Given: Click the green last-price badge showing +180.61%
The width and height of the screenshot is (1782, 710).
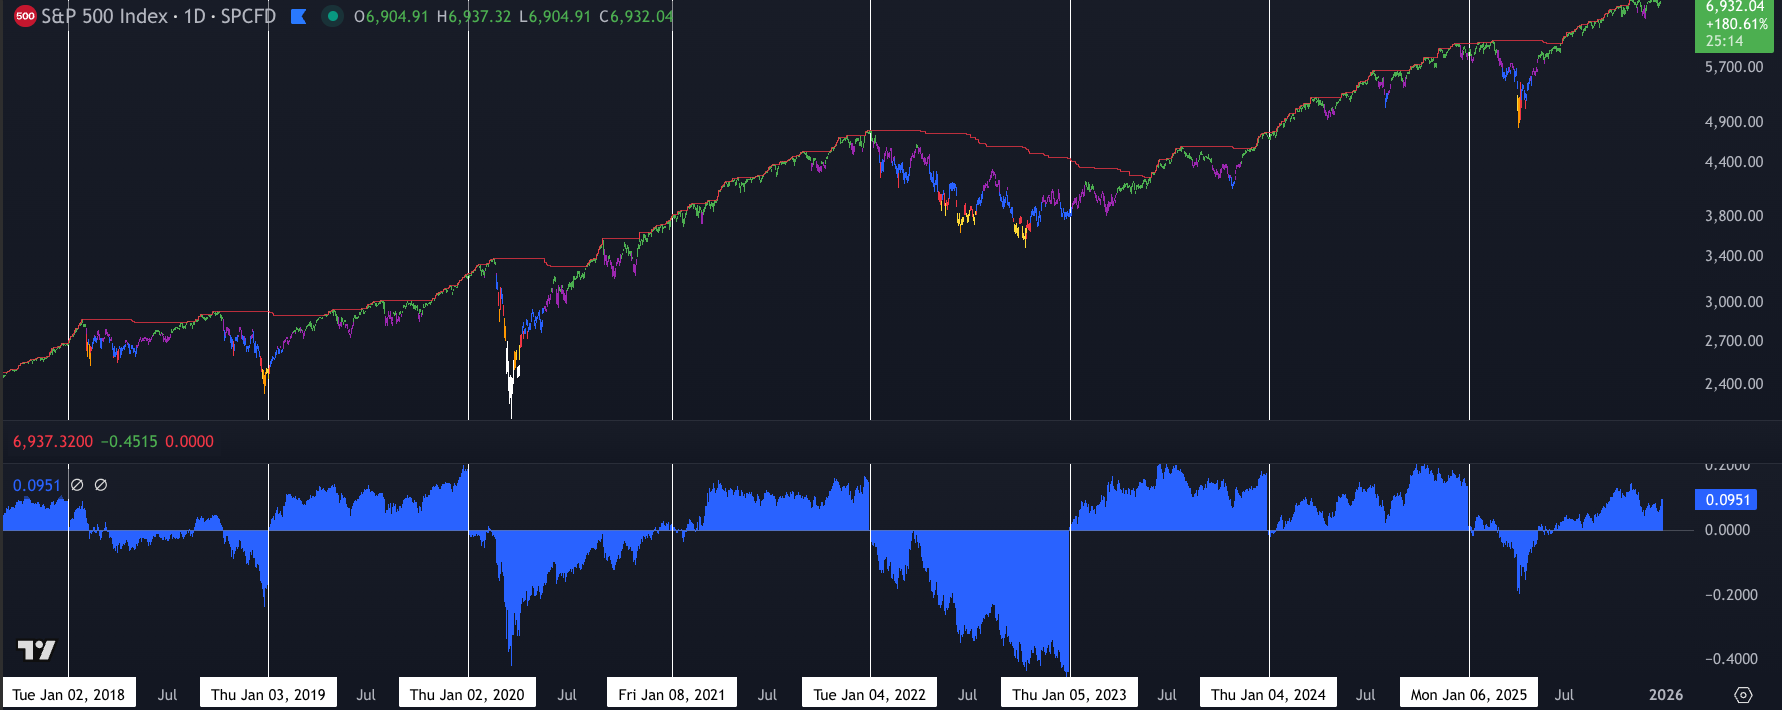Looking at the screenshot, I should (x=1734, y=24).
